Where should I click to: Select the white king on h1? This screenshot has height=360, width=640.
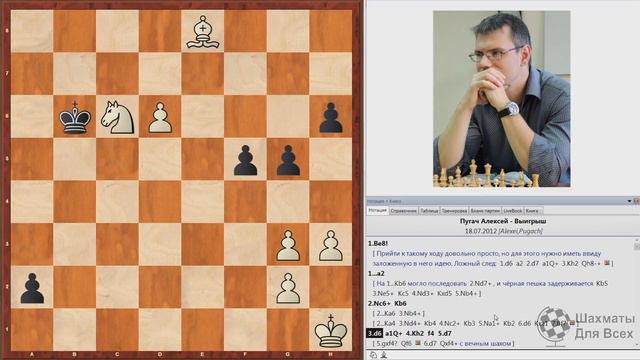point(331,331)
